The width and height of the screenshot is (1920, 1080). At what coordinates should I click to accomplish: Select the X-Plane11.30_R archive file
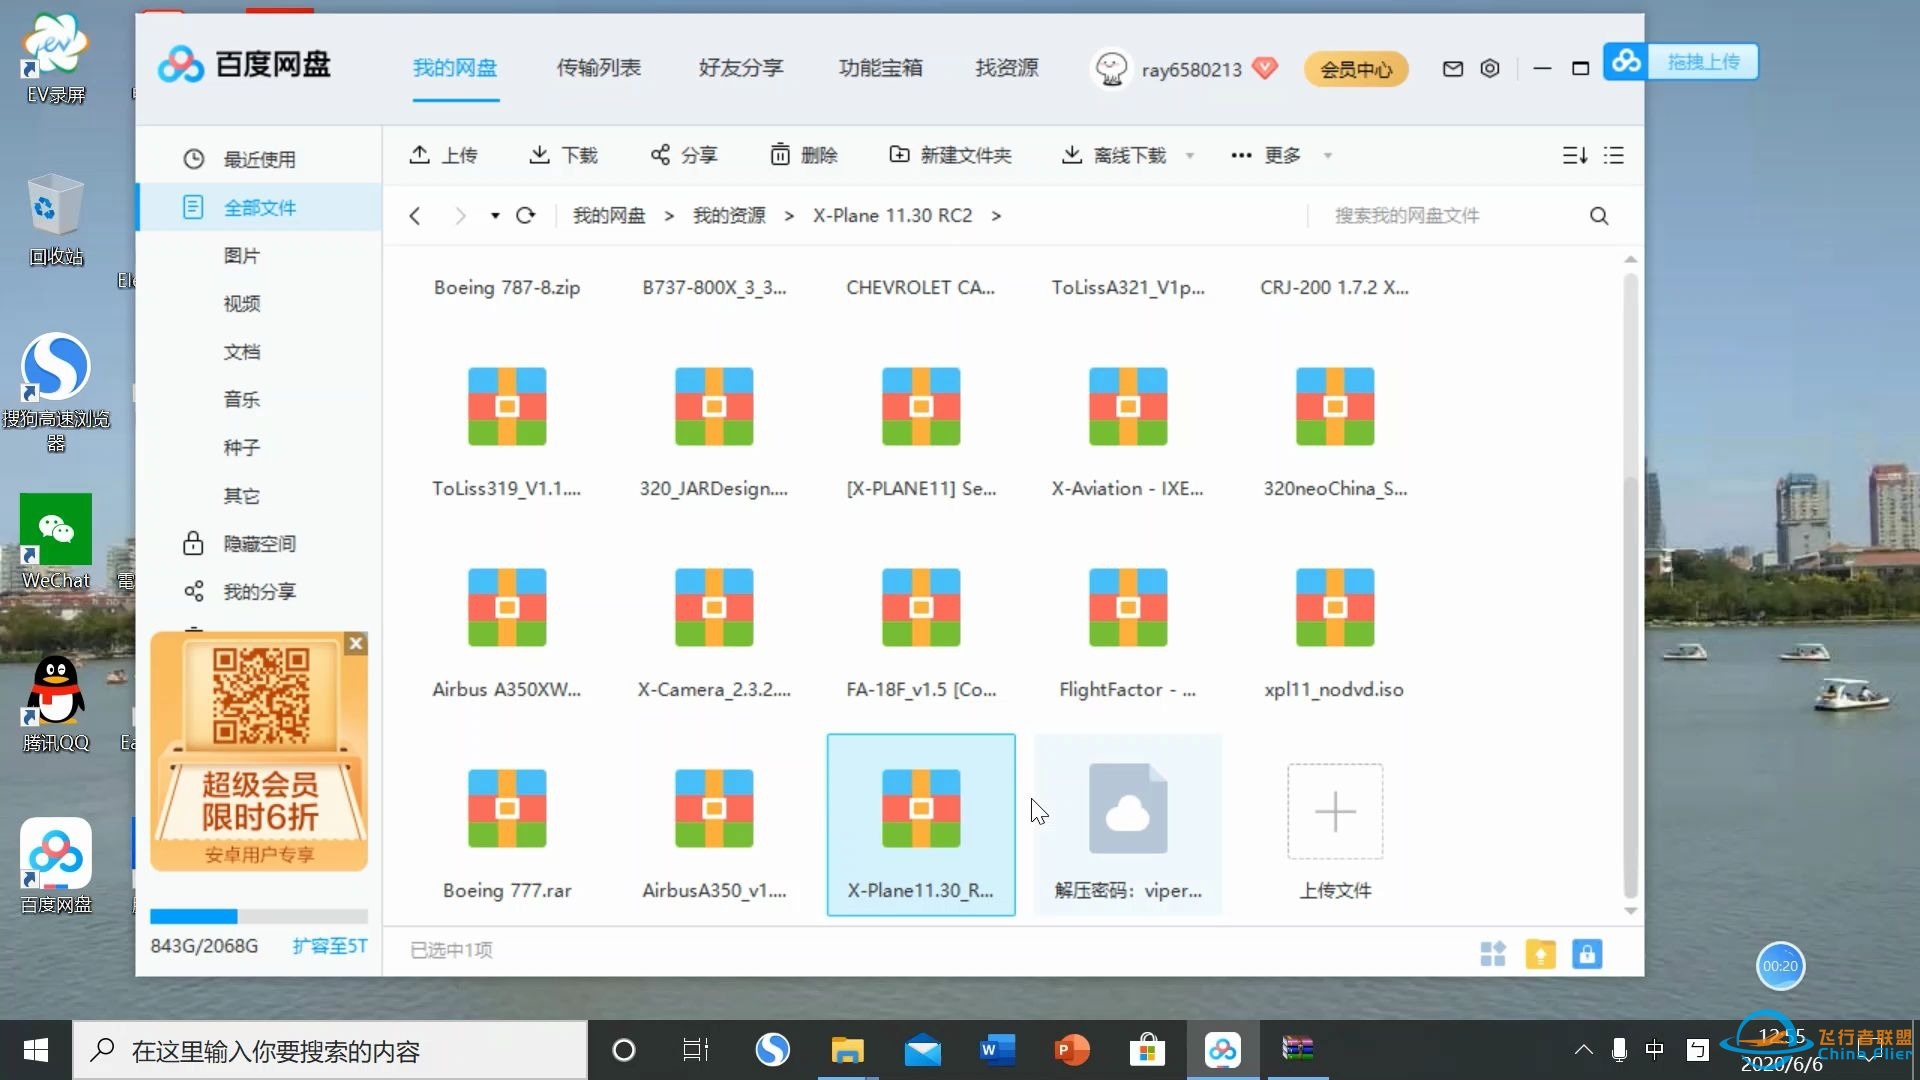click(x=921, y=825)
